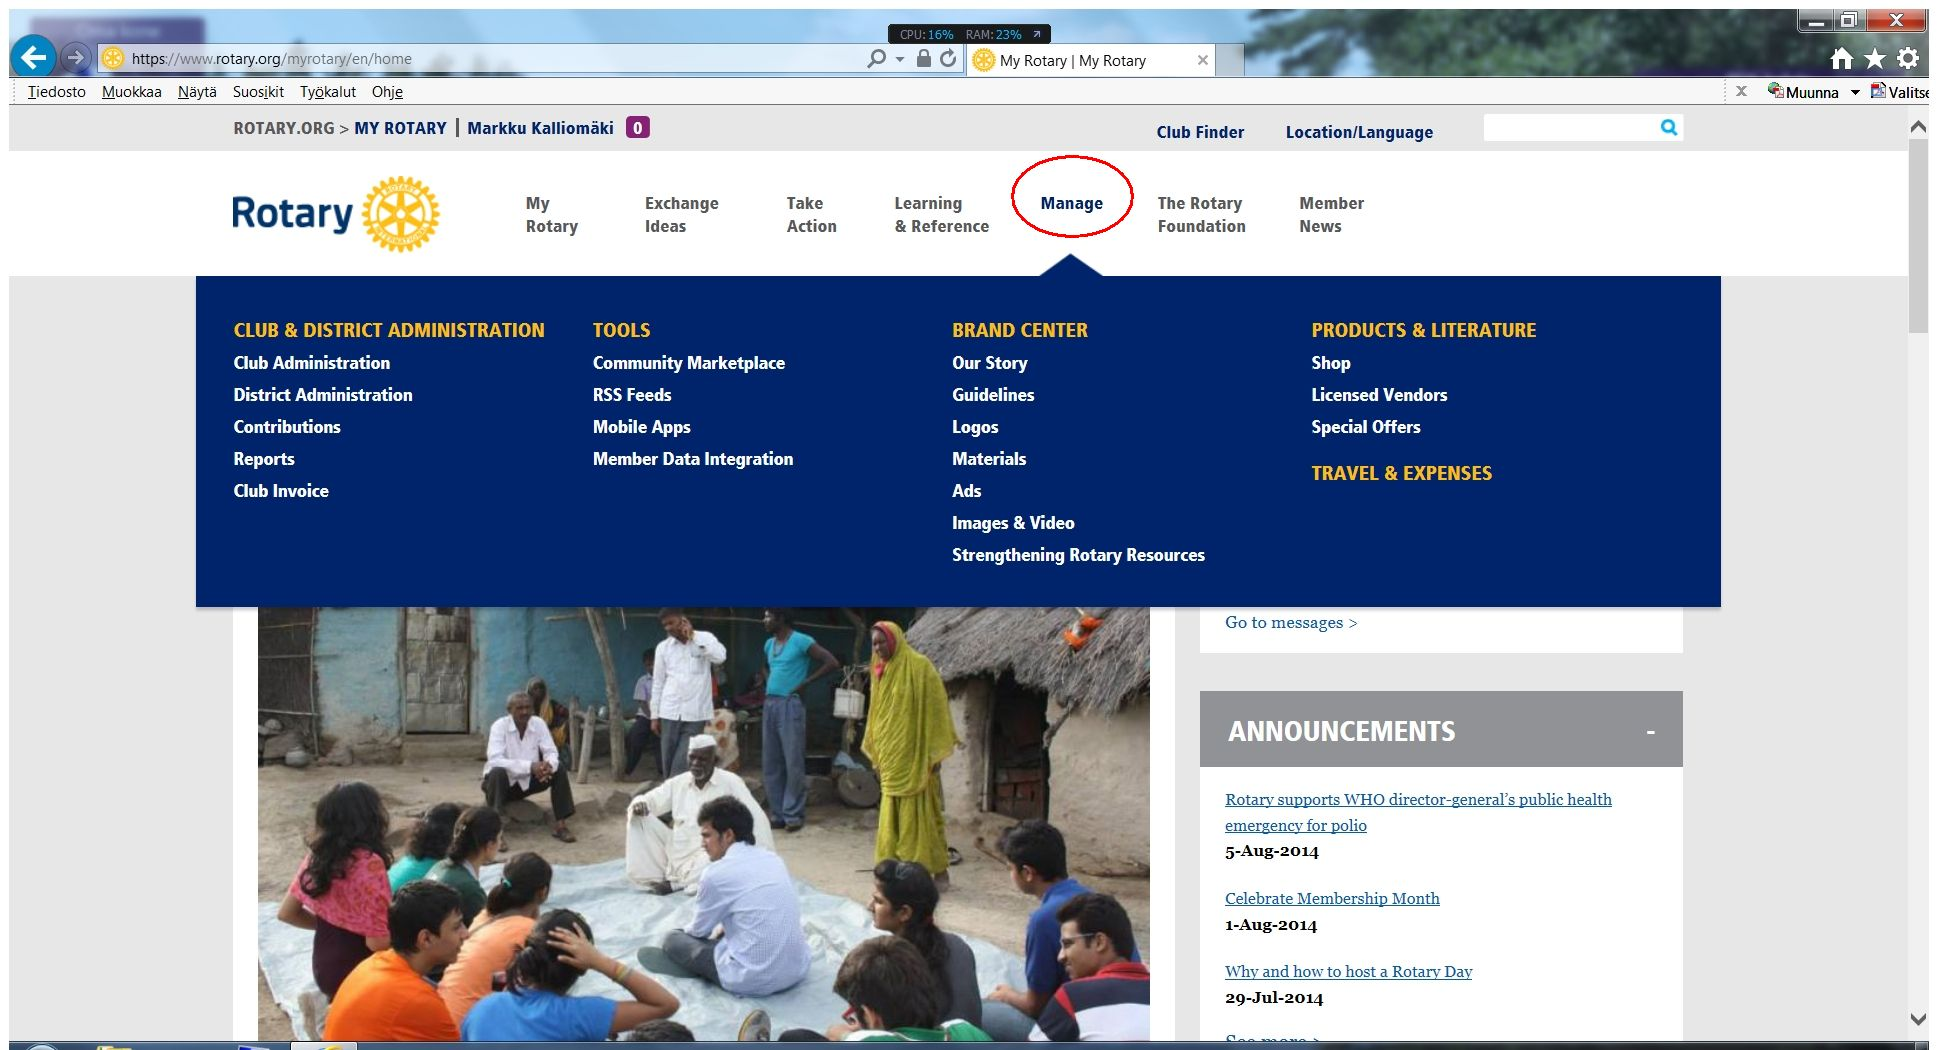Viewport: 1938px width, 1050px height.
Task: Select Exchange Ideas in main navigation
Action: [682, 215]
